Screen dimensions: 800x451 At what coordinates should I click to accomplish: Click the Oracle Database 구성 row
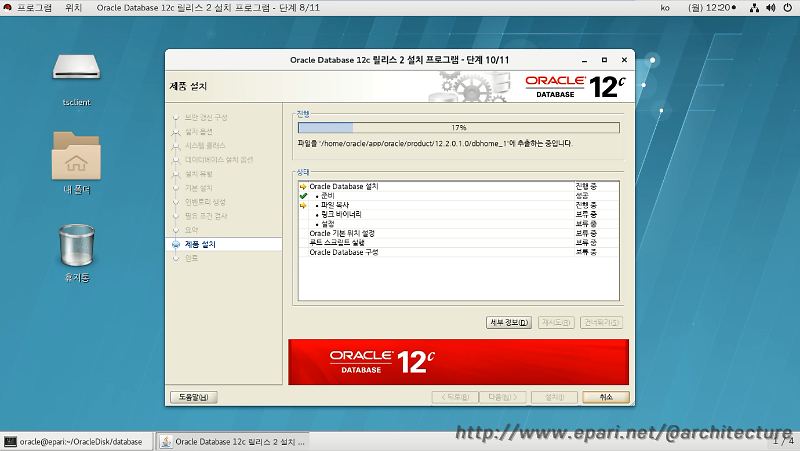point(459,252)
